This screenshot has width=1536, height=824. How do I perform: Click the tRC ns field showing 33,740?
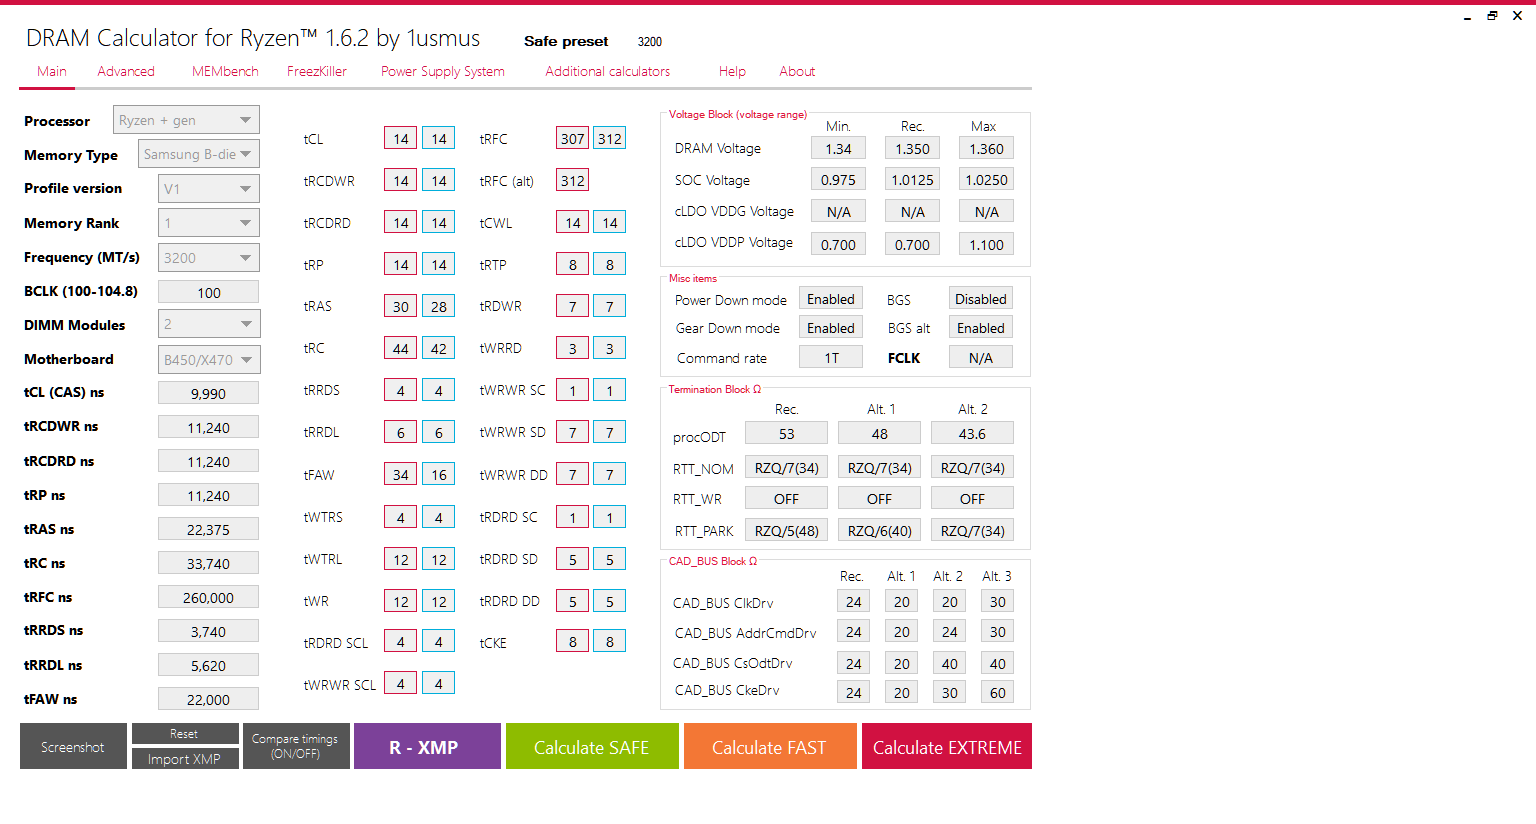[x=209, y=563]
